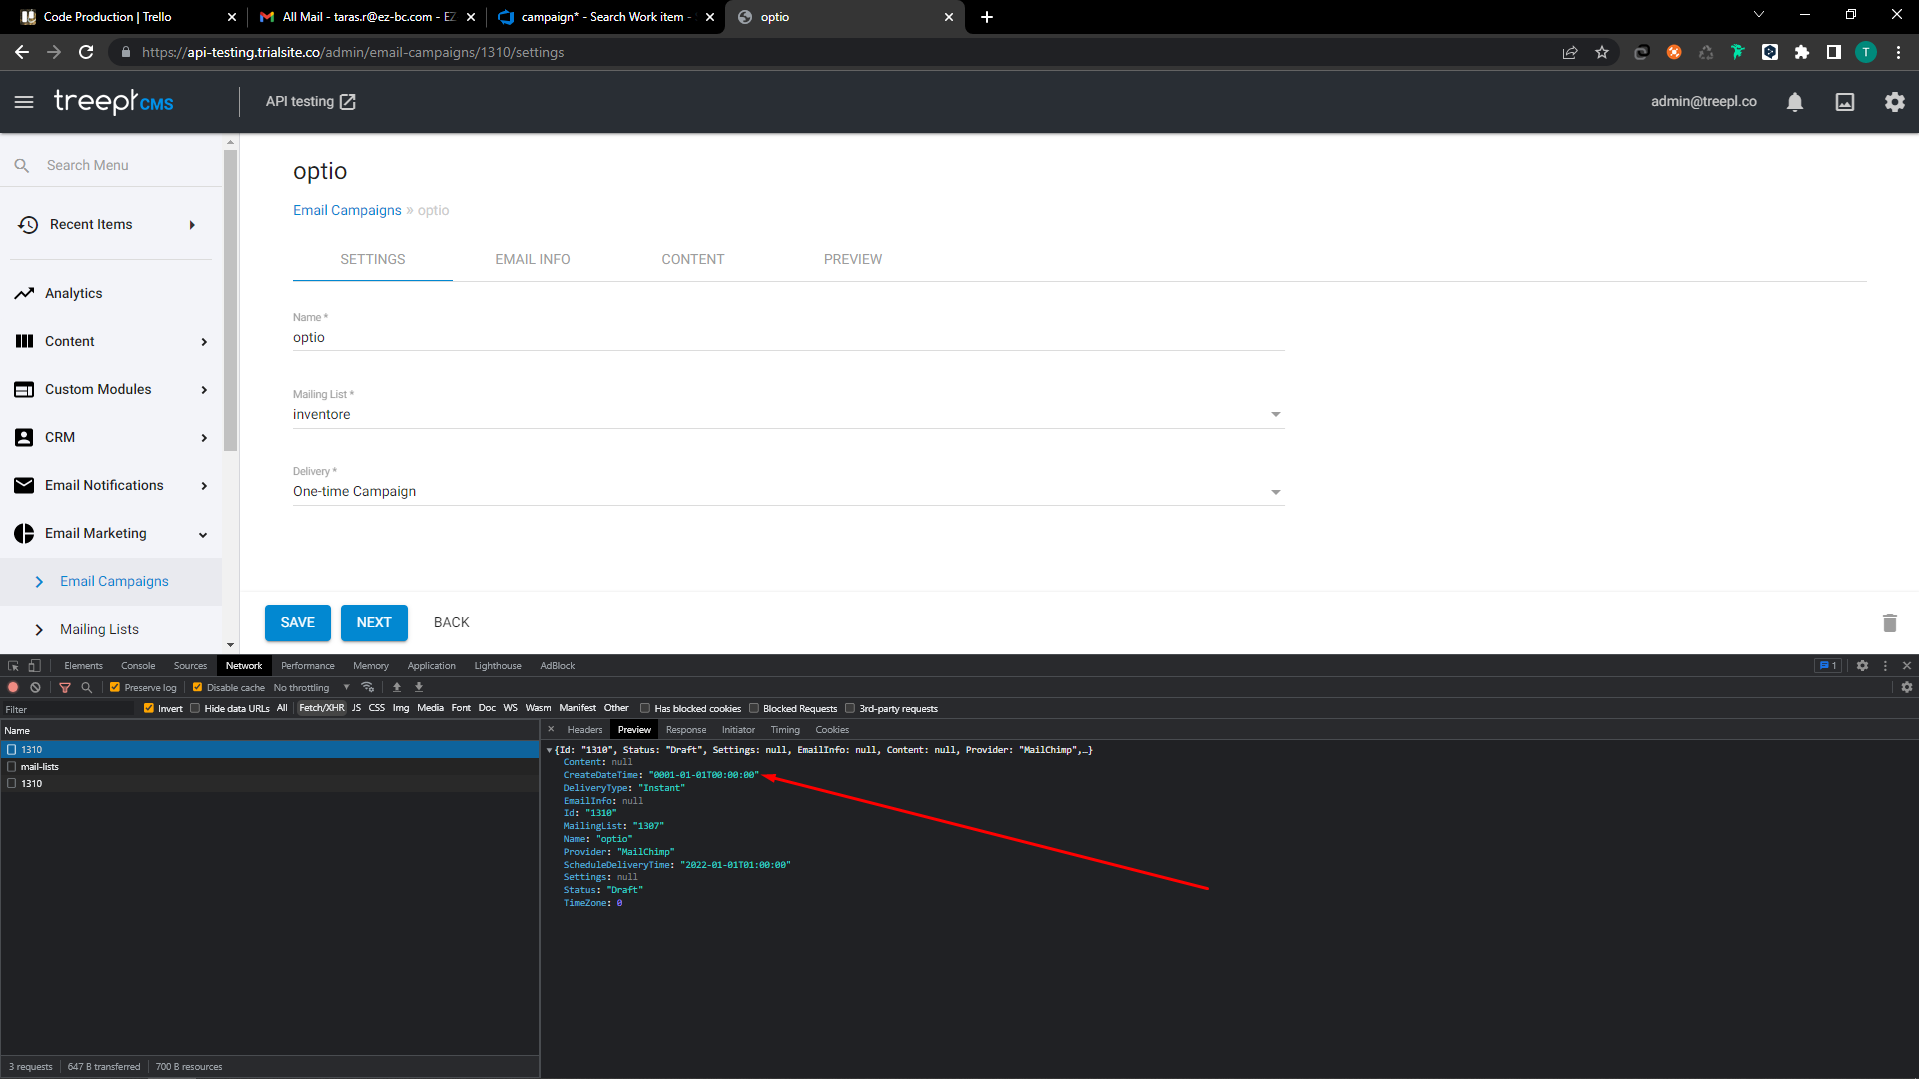Follow the Email Campaigns breadcrumb link
The width and height of the screenshot is (1919, 1079).
(x=347, y=211)
